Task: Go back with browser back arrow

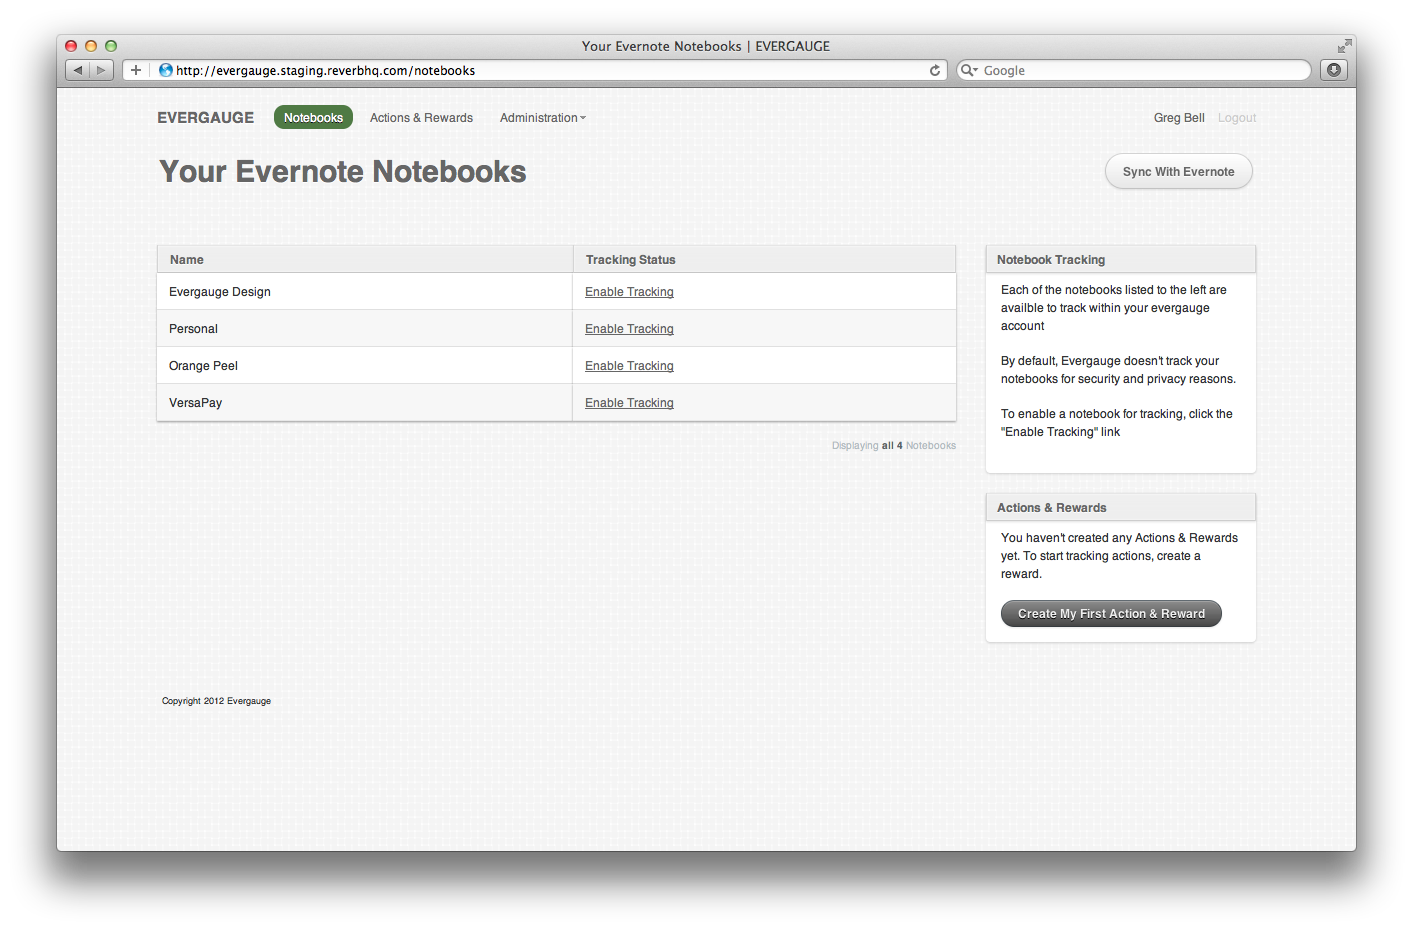Action: [x=78, y=70]
